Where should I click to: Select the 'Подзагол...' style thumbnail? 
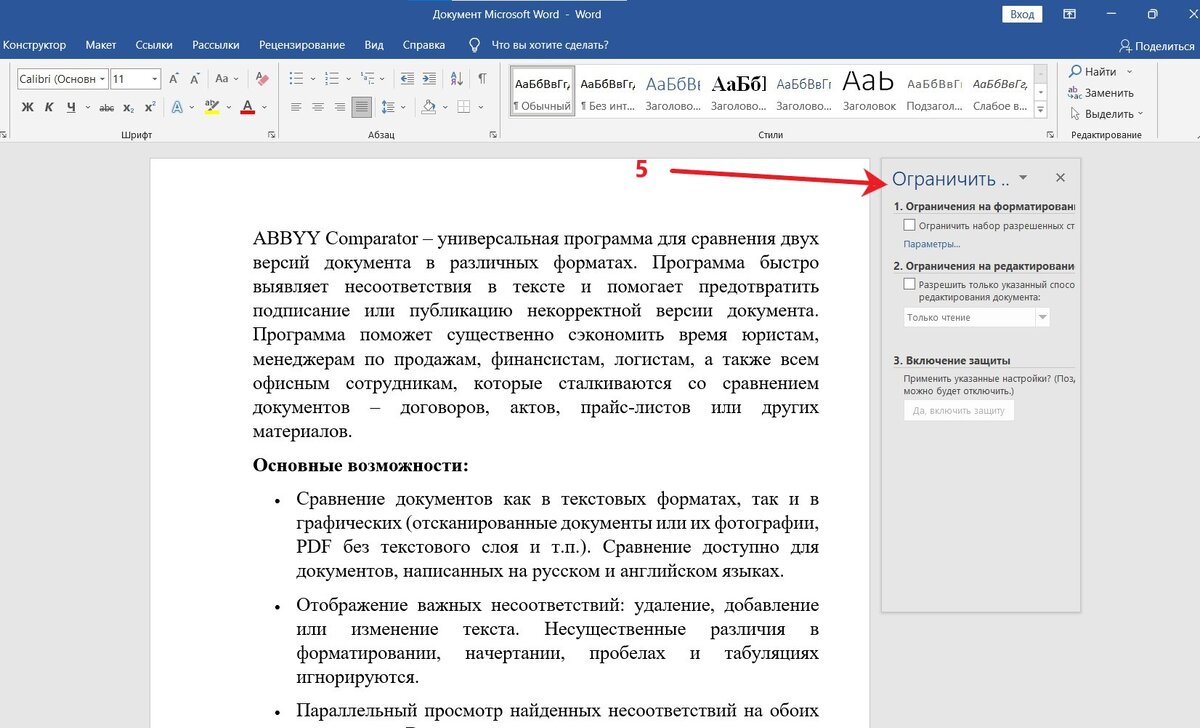pos(935,91)
